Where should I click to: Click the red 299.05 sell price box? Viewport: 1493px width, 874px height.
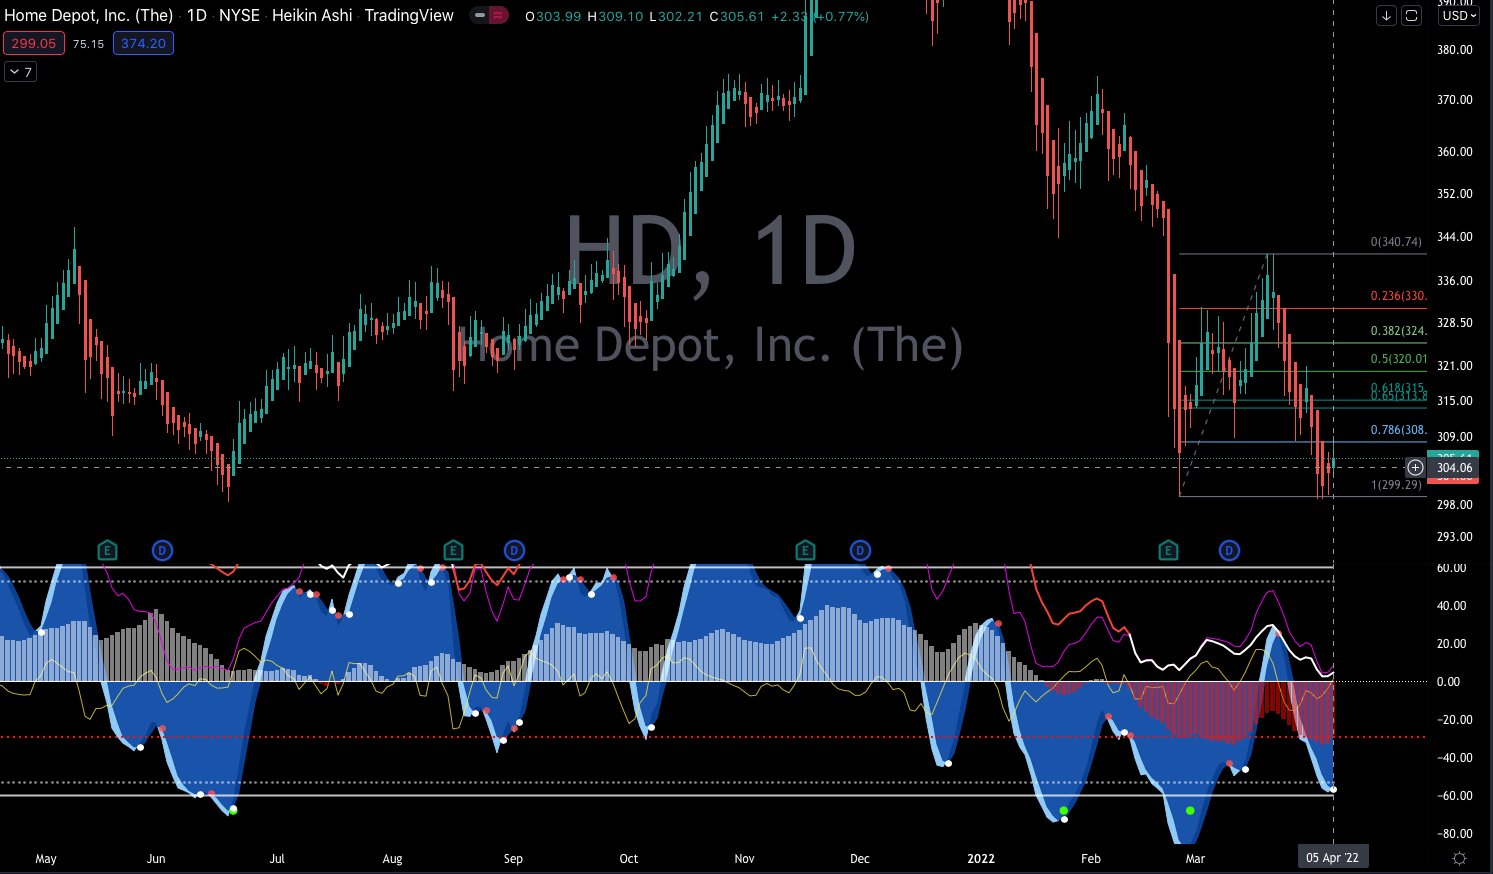34,43
